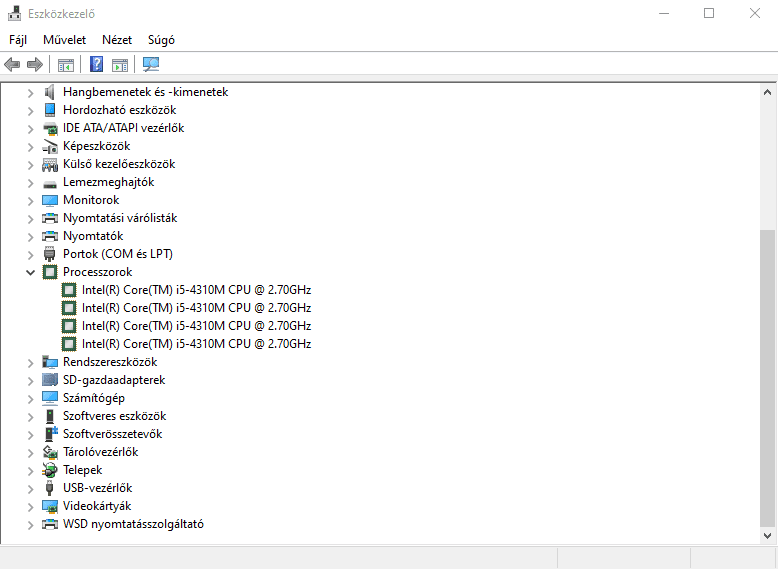Screen dimensions: 778x569
Task: Expand the Monitorok category
Action: [31, 200]
